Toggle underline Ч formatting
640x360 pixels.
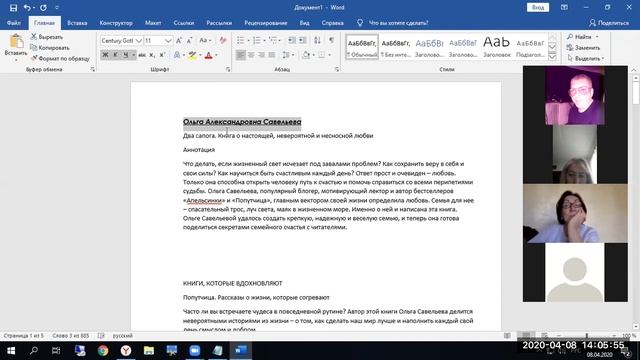[x=126, y=55]
